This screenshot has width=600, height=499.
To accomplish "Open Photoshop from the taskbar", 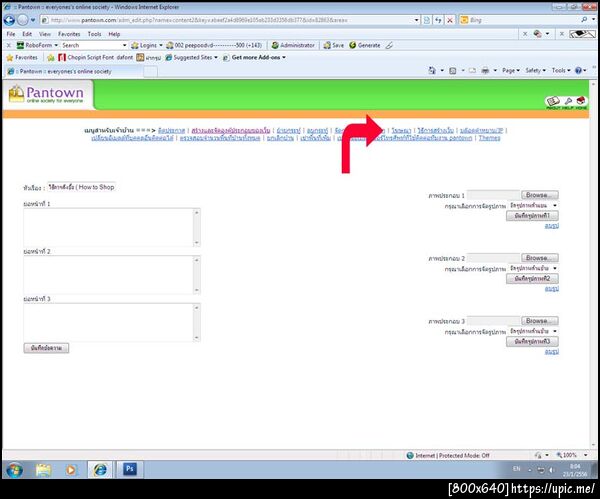I will [129, 469].
